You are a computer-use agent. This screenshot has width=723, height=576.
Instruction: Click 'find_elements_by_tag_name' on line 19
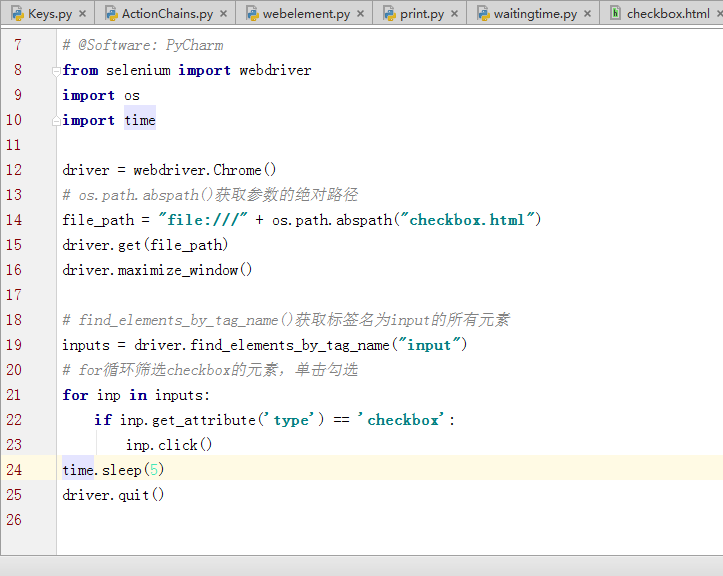pos(290,345)
